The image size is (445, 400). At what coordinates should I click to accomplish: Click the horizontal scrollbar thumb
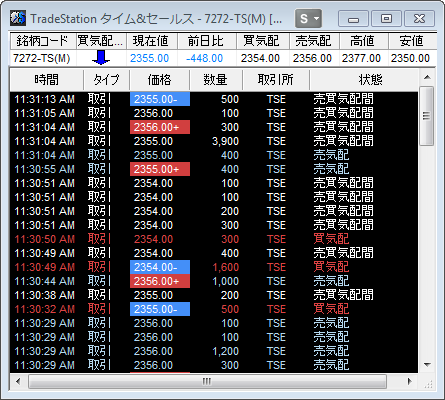(x=207, y=381)
